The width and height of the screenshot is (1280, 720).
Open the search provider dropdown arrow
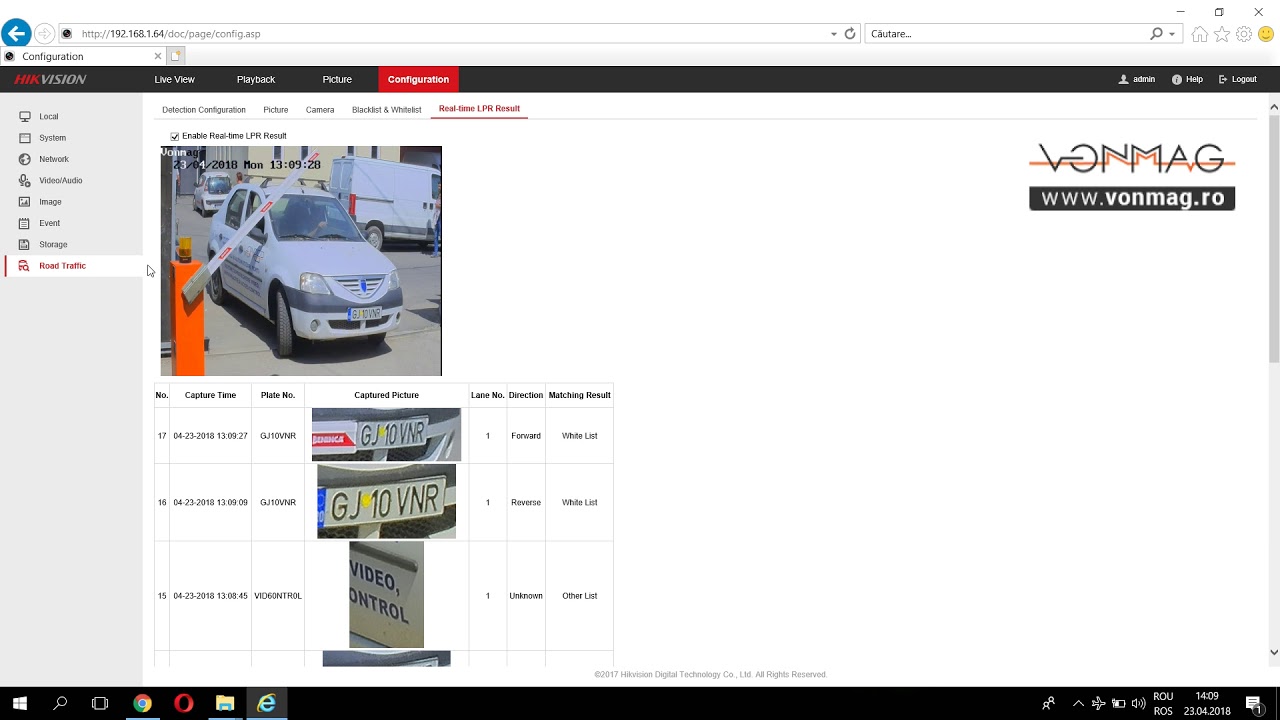(1172, 34)
